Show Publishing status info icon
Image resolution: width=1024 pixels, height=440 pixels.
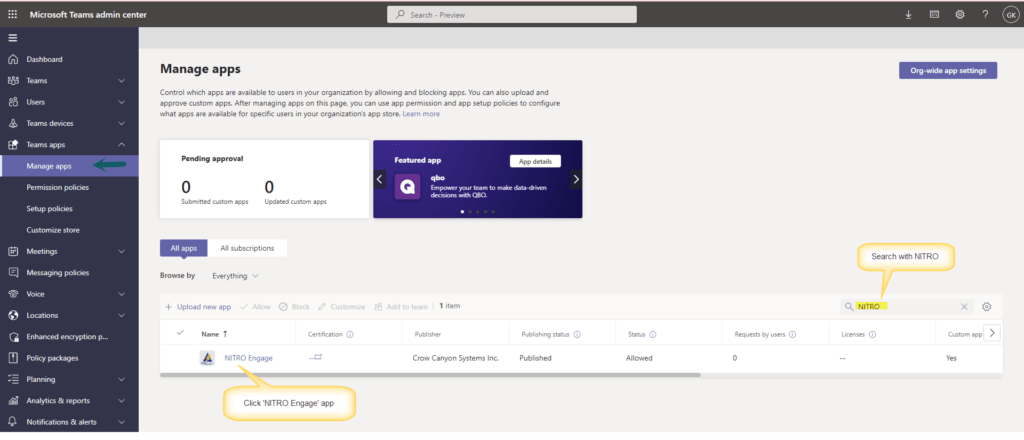coord(577,334)
